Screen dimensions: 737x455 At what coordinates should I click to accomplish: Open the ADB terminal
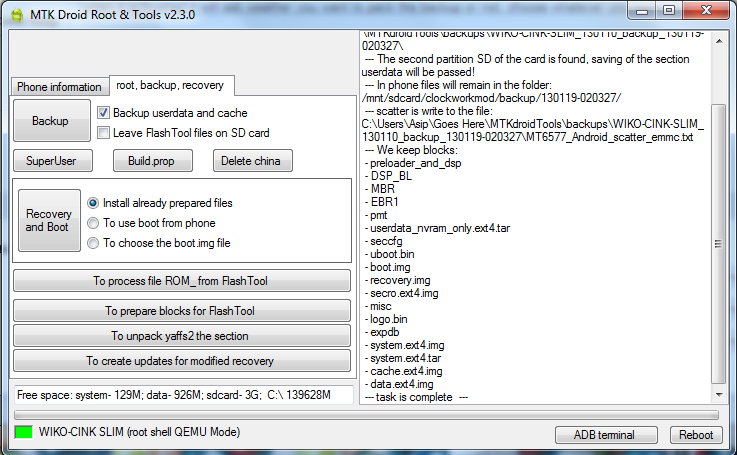[x=604, y=434]
